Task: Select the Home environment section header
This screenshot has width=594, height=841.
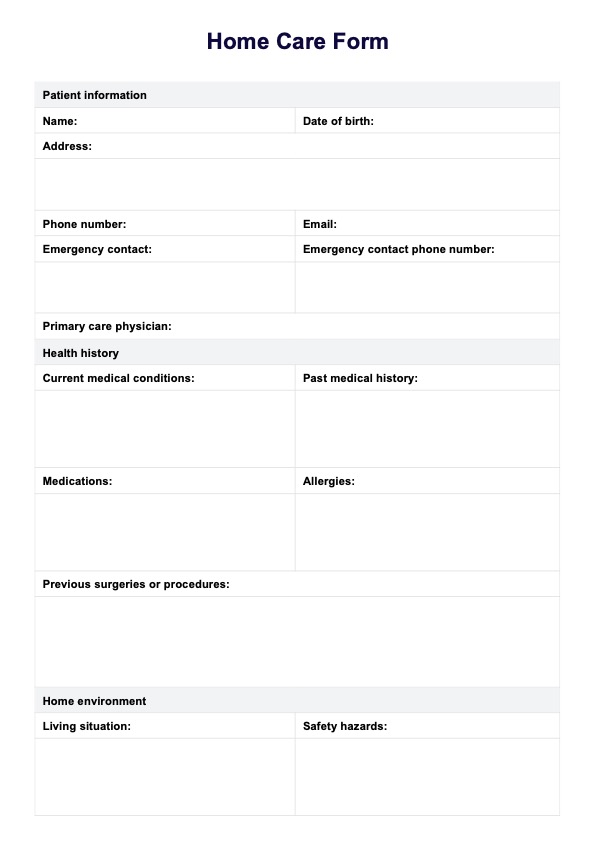Action: click(x=297, y=700)
